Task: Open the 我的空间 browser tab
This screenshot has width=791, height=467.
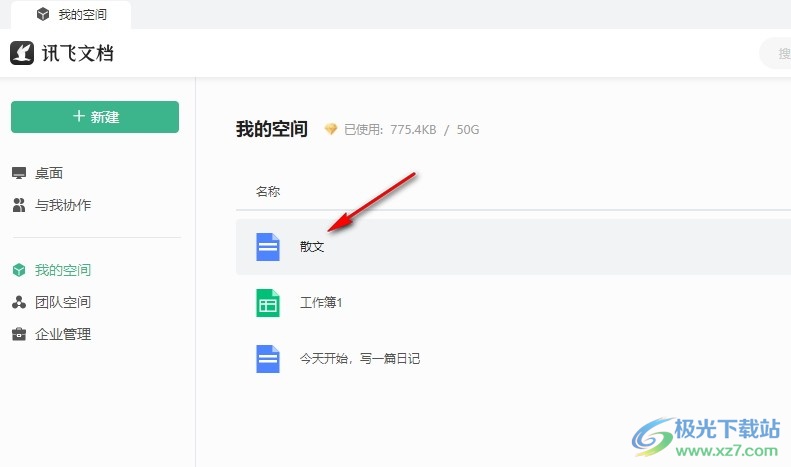Action: (71, 15)
